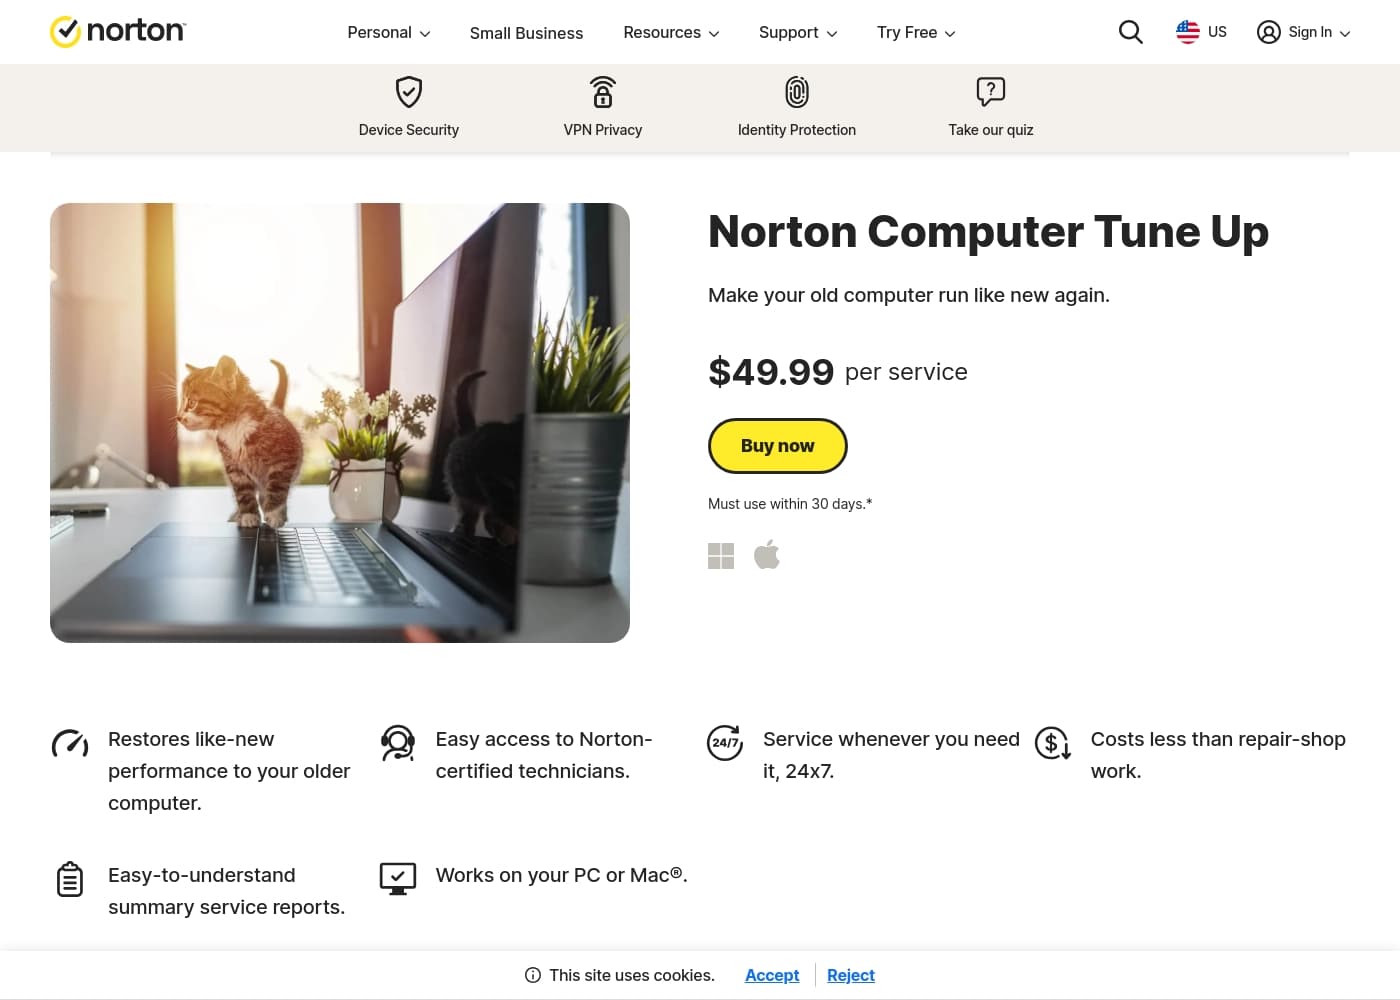Click the Norton logo
The image size is (1400, 1000).
pos(117,31)
